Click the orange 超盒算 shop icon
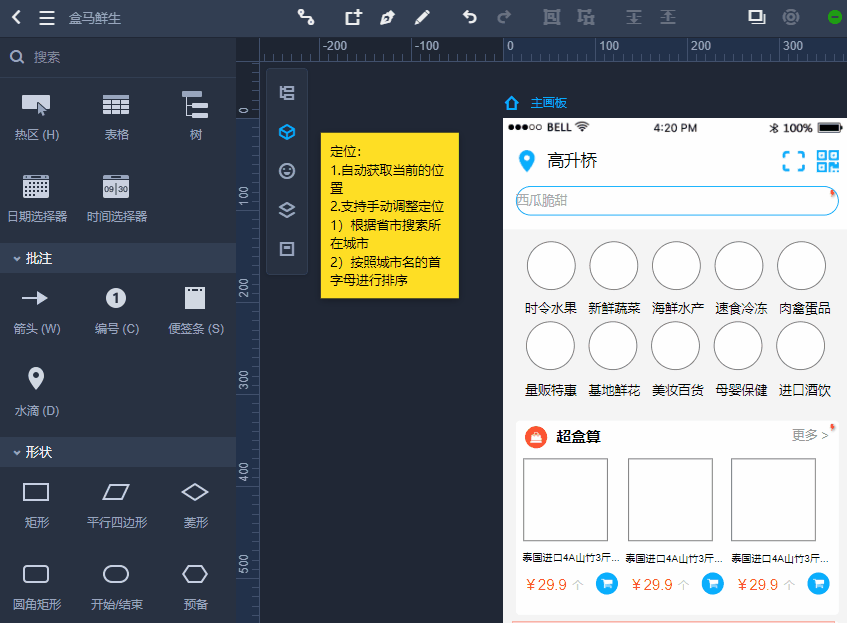 click(536, 437)
